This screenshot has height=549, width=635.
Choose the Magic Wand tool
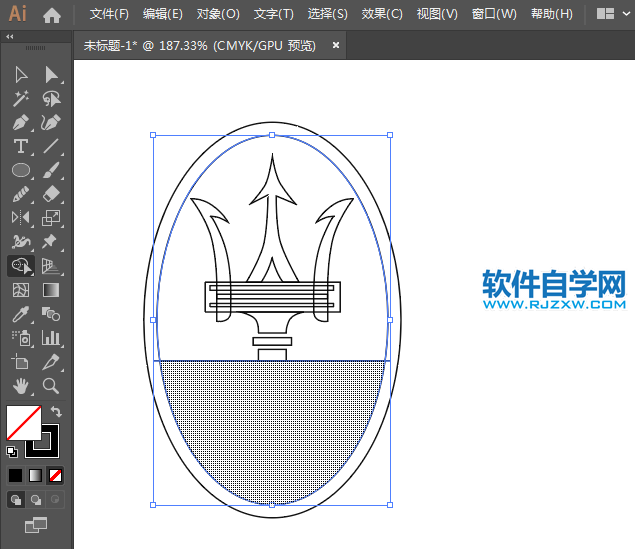21,99
